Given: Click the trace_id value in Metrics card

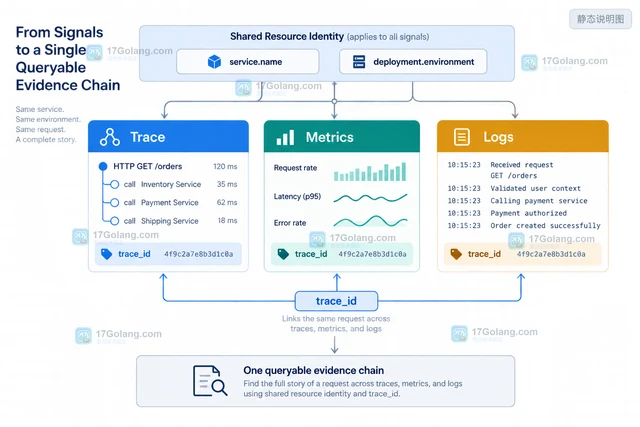Looking at the screenshot, I should (372, 254).
